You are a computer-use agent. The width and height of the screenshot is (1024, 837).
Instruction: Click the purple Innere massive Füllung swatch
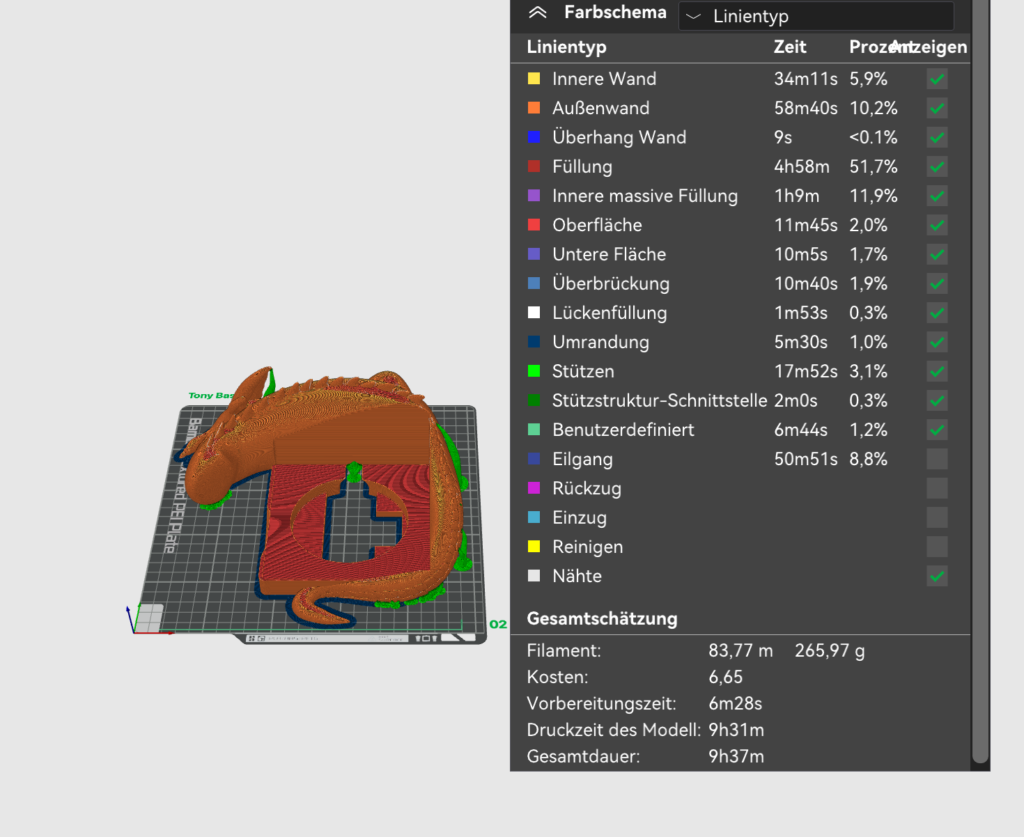[534, 196]
